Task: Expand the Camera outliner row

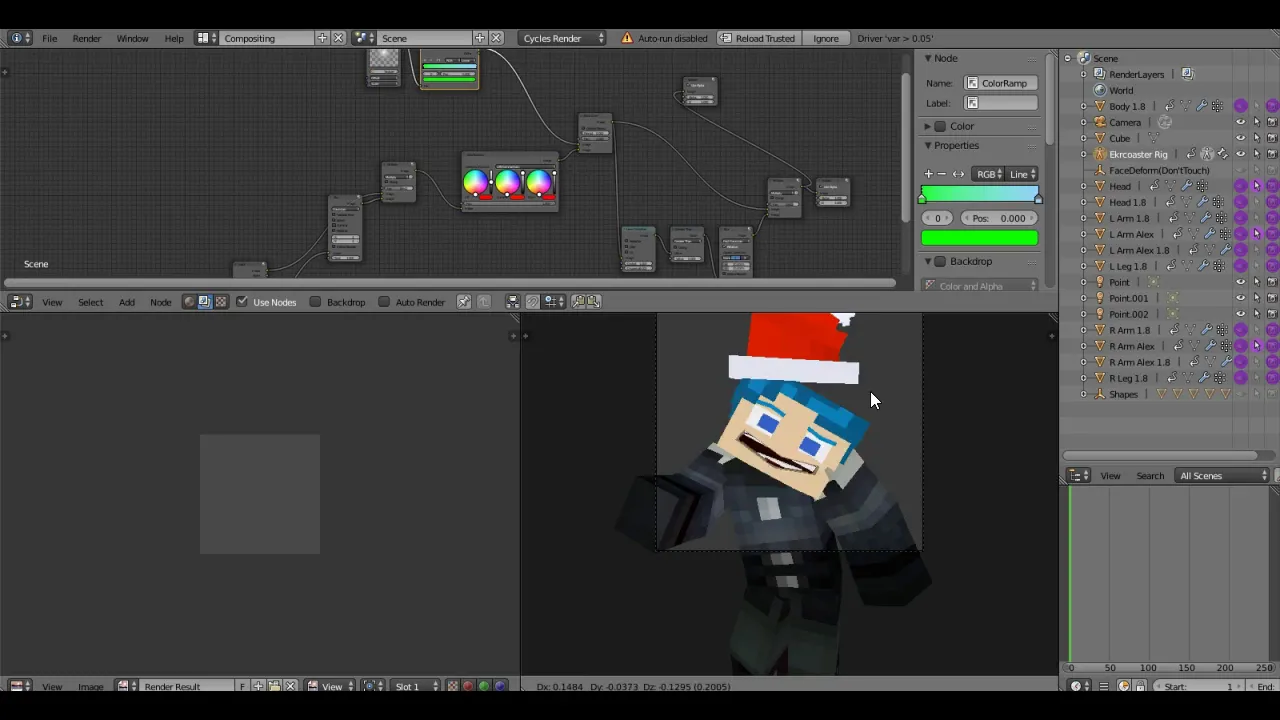Action: pyautogui.click(x=1083, y=122)
